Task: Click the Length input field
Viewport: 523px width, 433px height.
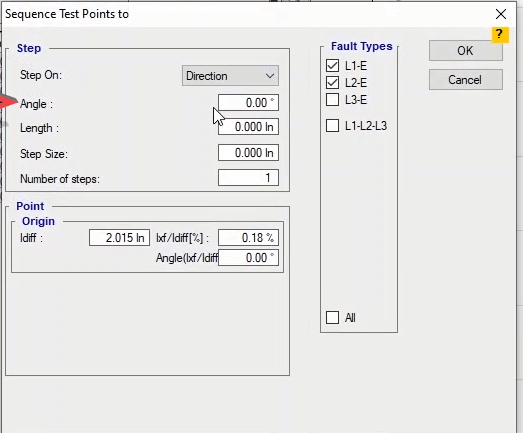Action: coord(248,127)
